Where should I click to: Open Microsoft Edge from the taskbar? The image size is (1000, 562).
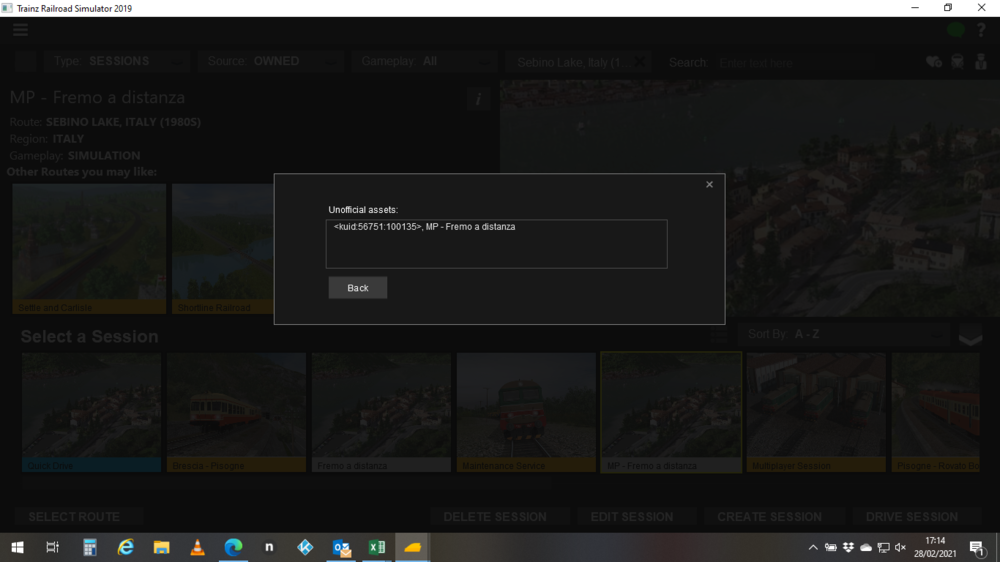233,547
